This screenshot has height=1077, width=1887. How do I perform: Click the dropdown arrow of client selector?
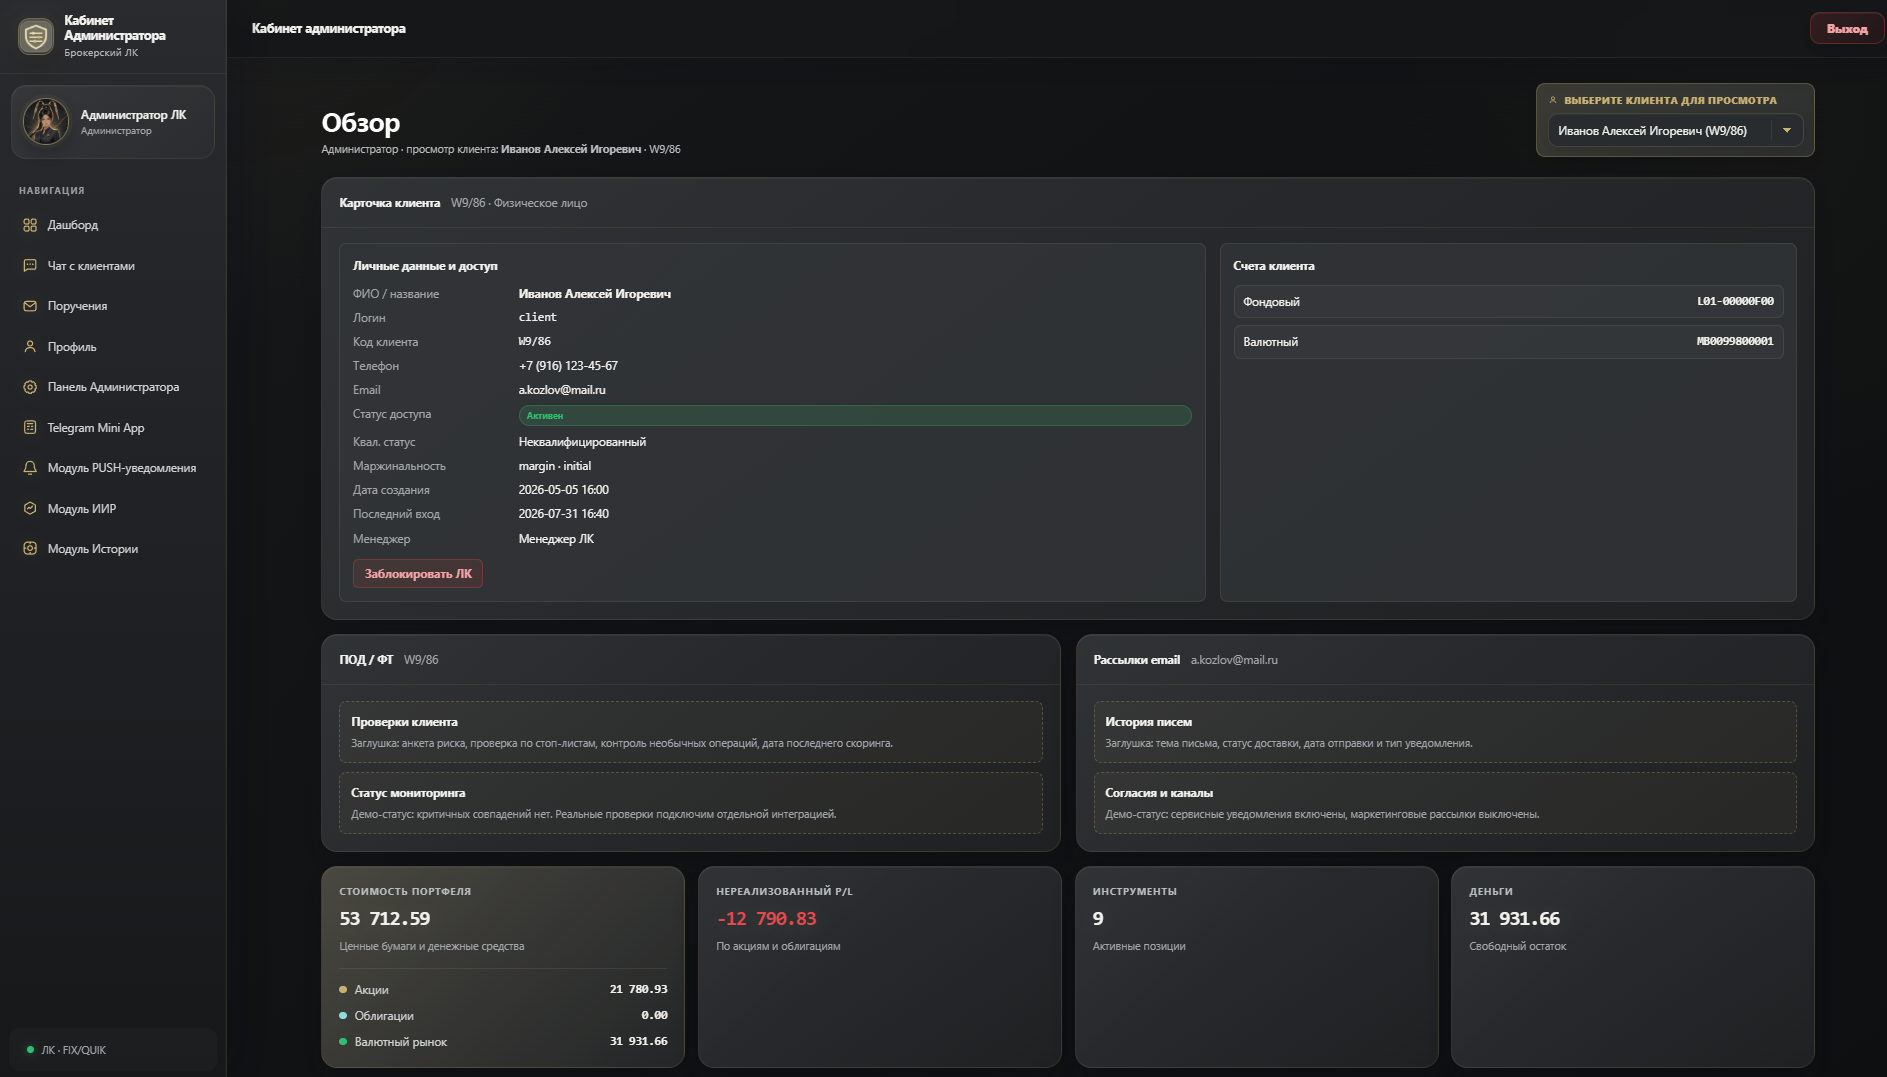point(1787,131)
